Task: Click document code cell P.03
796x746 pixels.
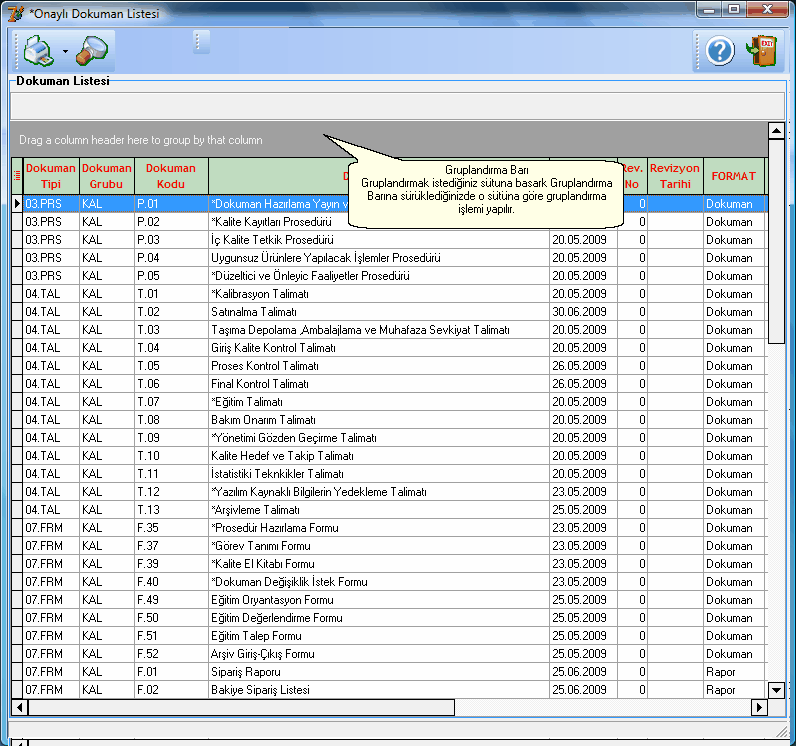Action: tap(171, 240)
